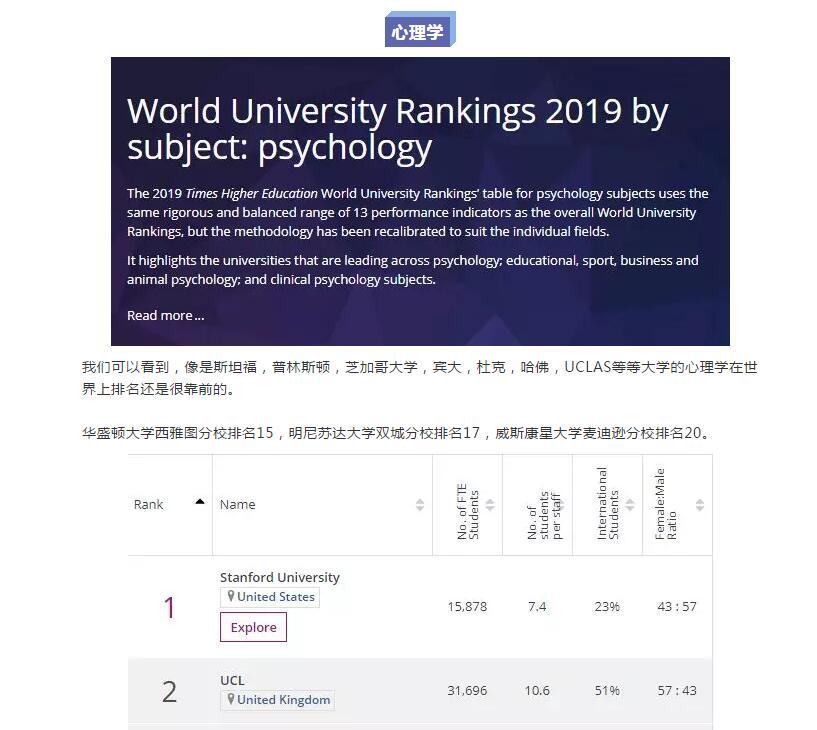The height and width of the screenshot is (730, 817).
Task: Click the World University Rankings 2019 banner title
Action: (397, 128)
